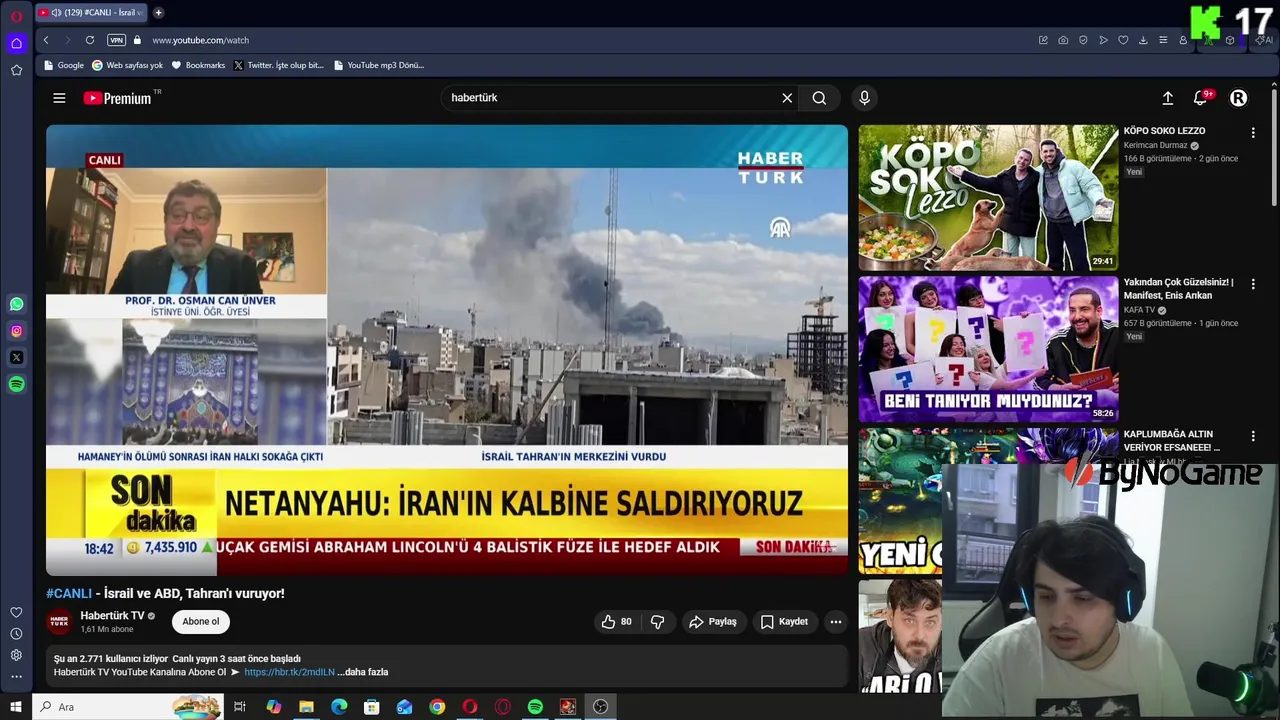Open options for Yakından Çok Güzelsiniz video
The height and width of the screenshot is (720, 1280).
(x=1252, y=284)
